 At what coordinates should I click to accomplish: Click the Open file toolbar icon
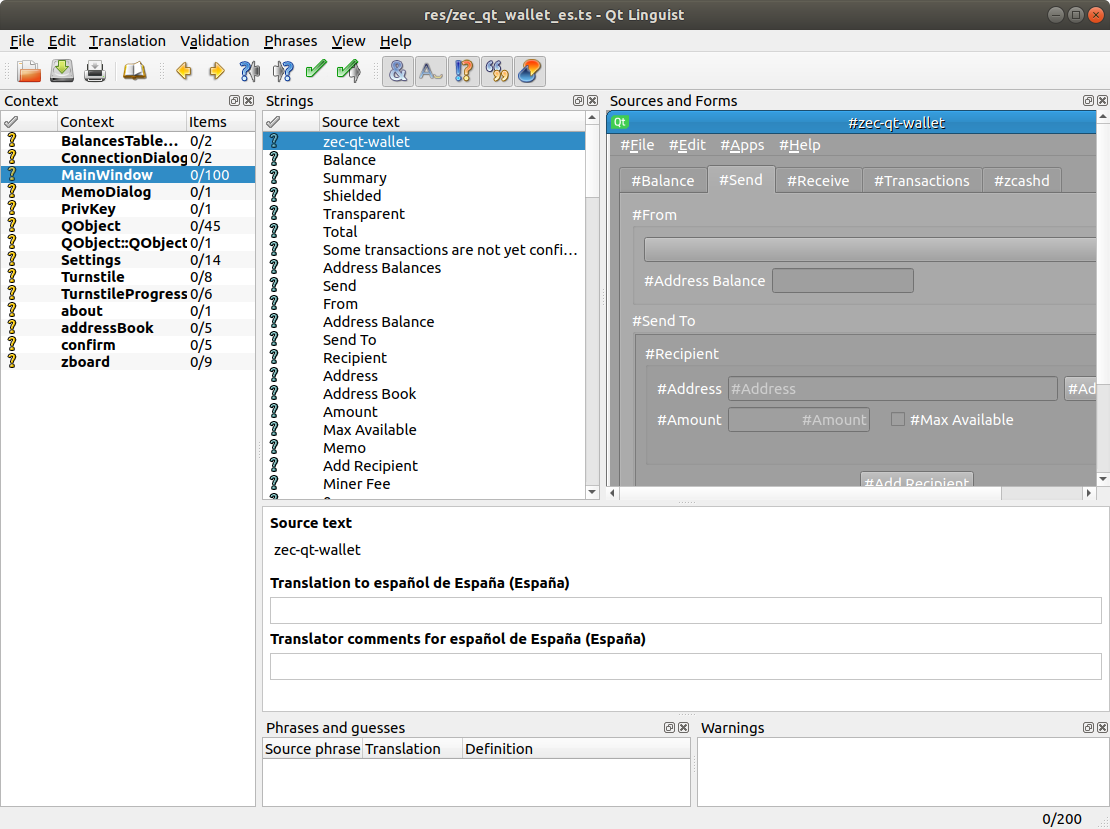[29, 71]
